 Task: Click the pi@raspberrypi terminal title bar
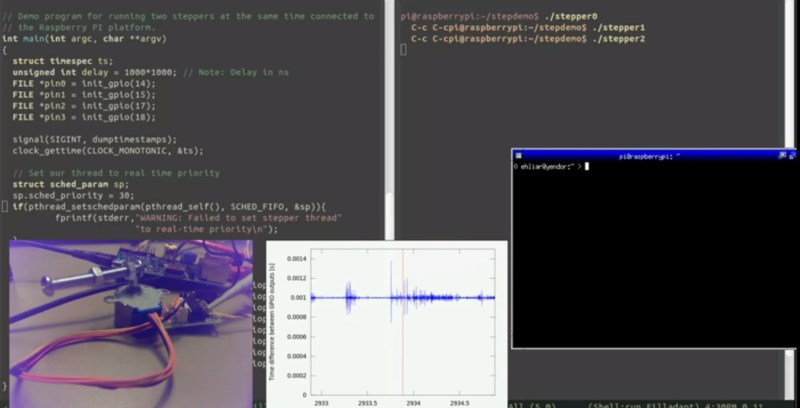click(x=648, y=156)
